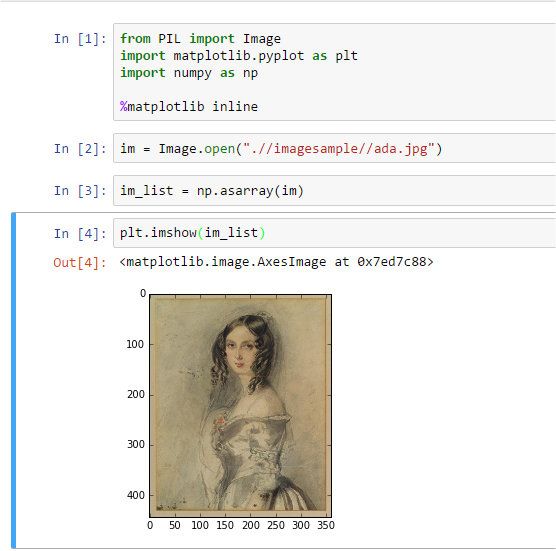Screen dimensions: 556x551
Task: Click the y-axis tick label 400
Action: [x=136, y=495]
